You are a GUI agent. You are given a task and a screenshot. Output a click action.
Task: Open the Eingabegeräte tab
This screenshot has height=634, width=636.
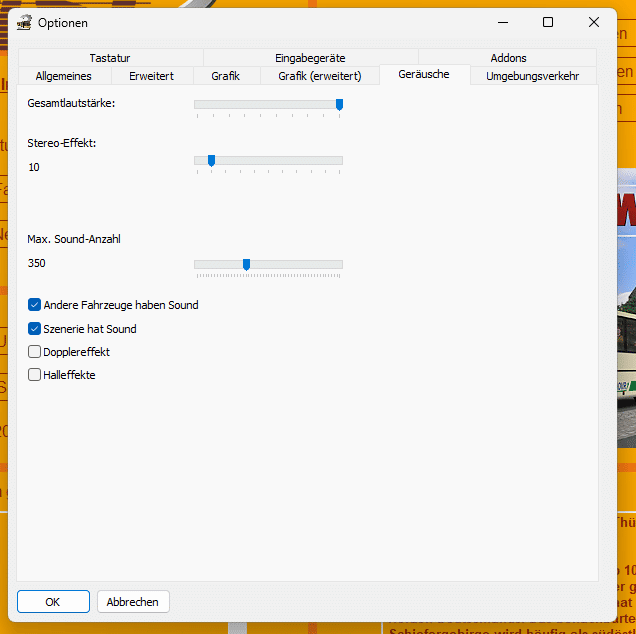(310, 58)
